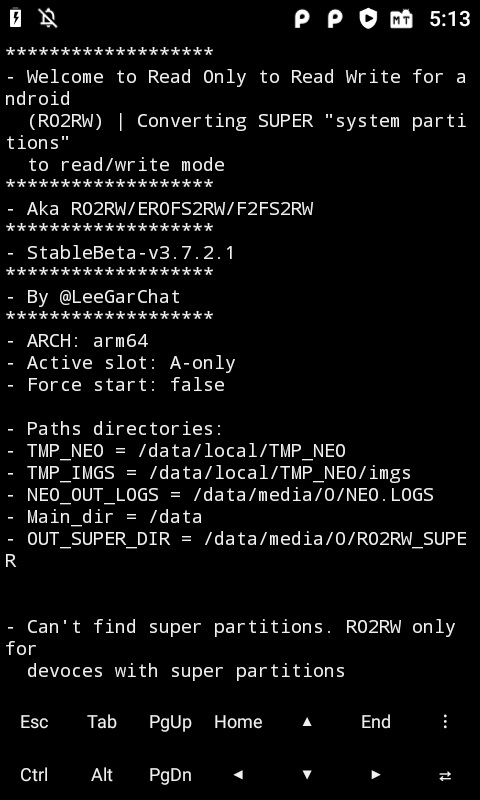480x800 pixels.
Task: Tap the swap keyboard rows icon
Action: 445,776
